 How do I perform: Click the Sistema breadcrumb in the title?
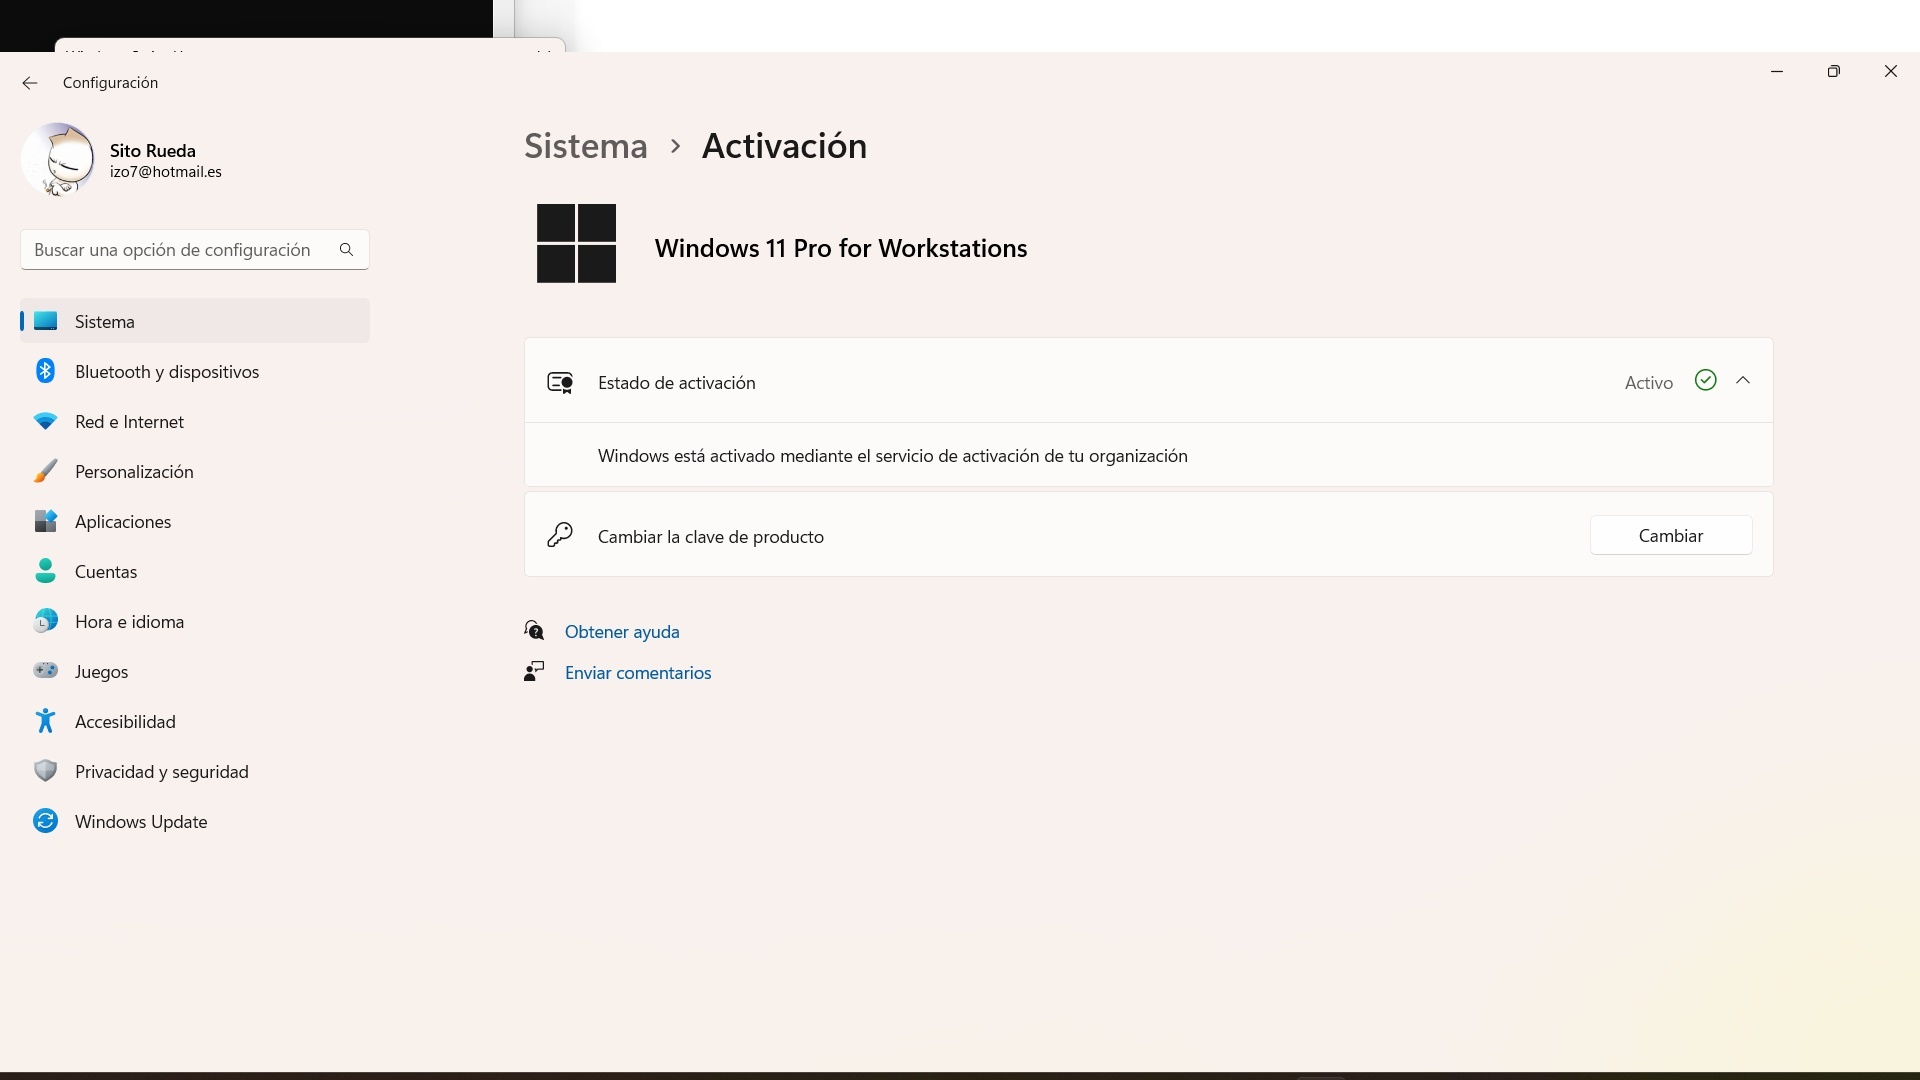[586, 146]
